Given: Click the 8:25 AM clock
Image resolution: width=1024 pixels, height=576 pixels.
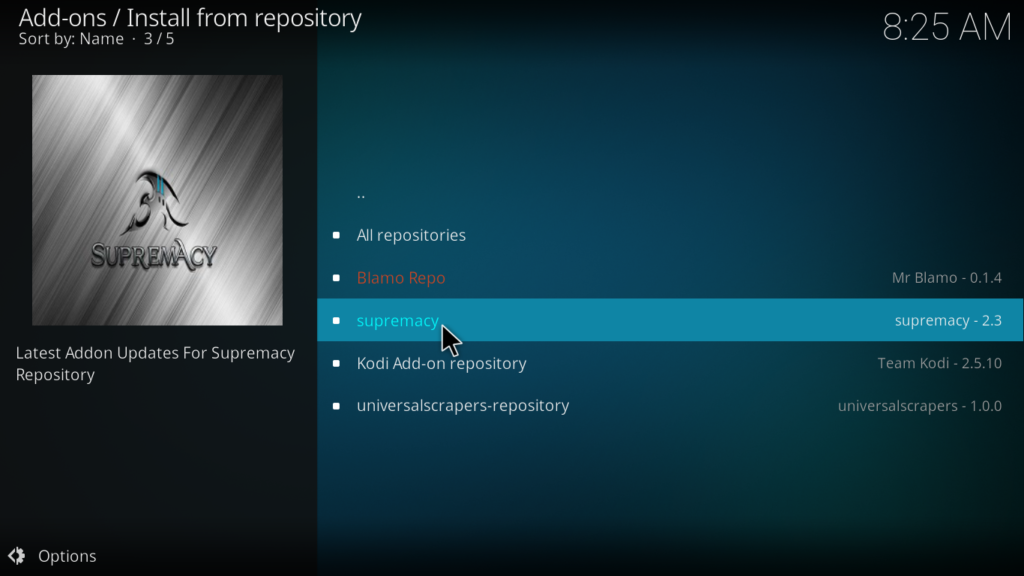Looking at the screenshot, I should click(x=946, y=27).
